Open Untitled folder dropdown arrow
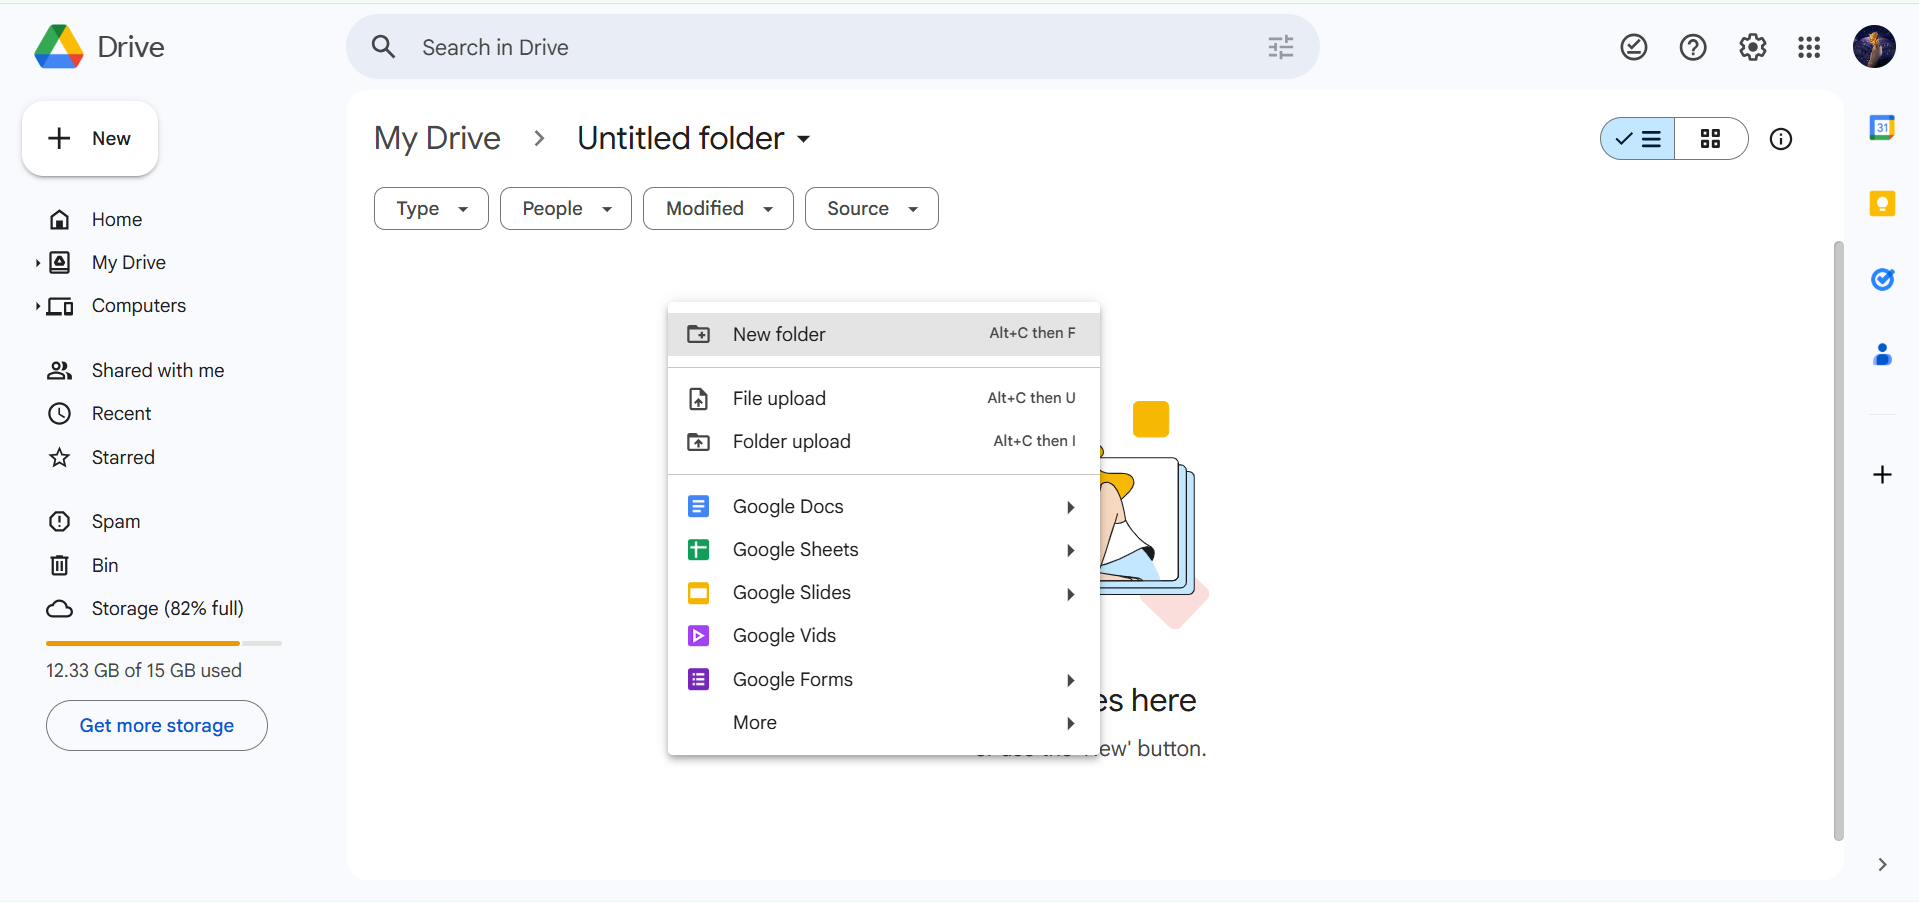1919x902 pixels. pos(804,139)
